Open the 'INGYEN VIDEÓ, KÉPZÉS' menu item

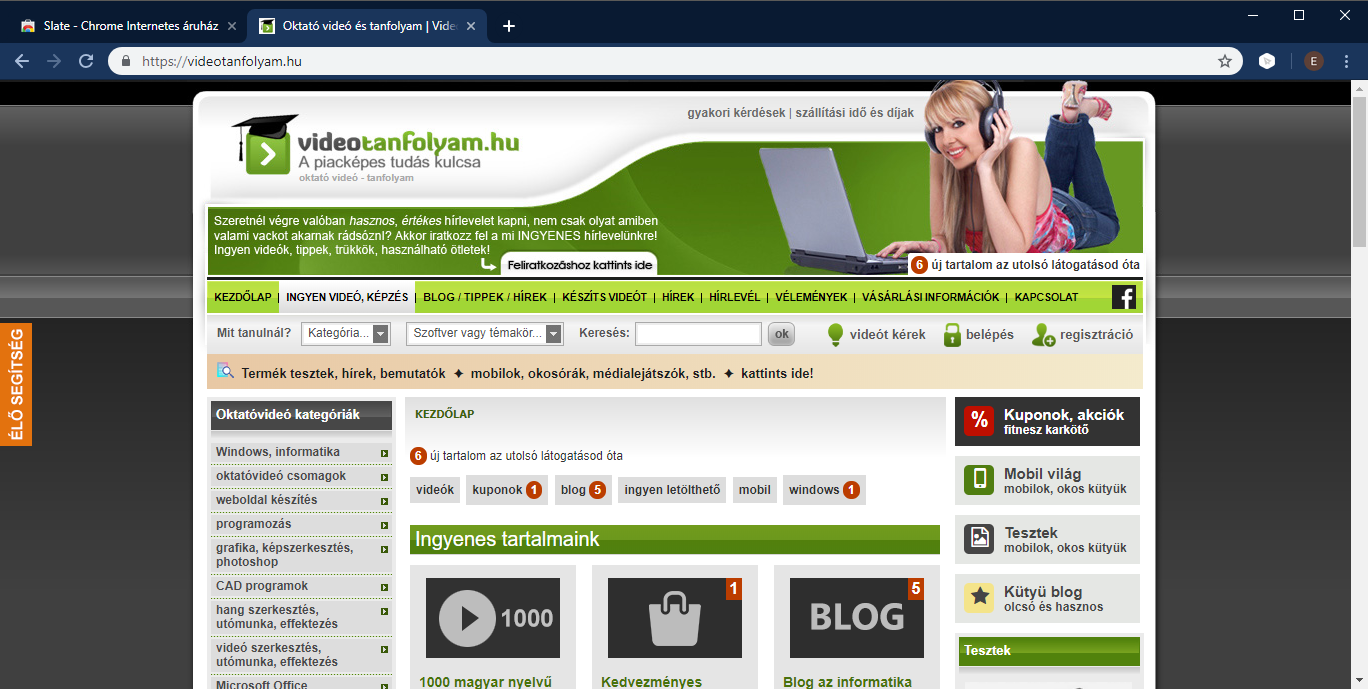(347, 297)
